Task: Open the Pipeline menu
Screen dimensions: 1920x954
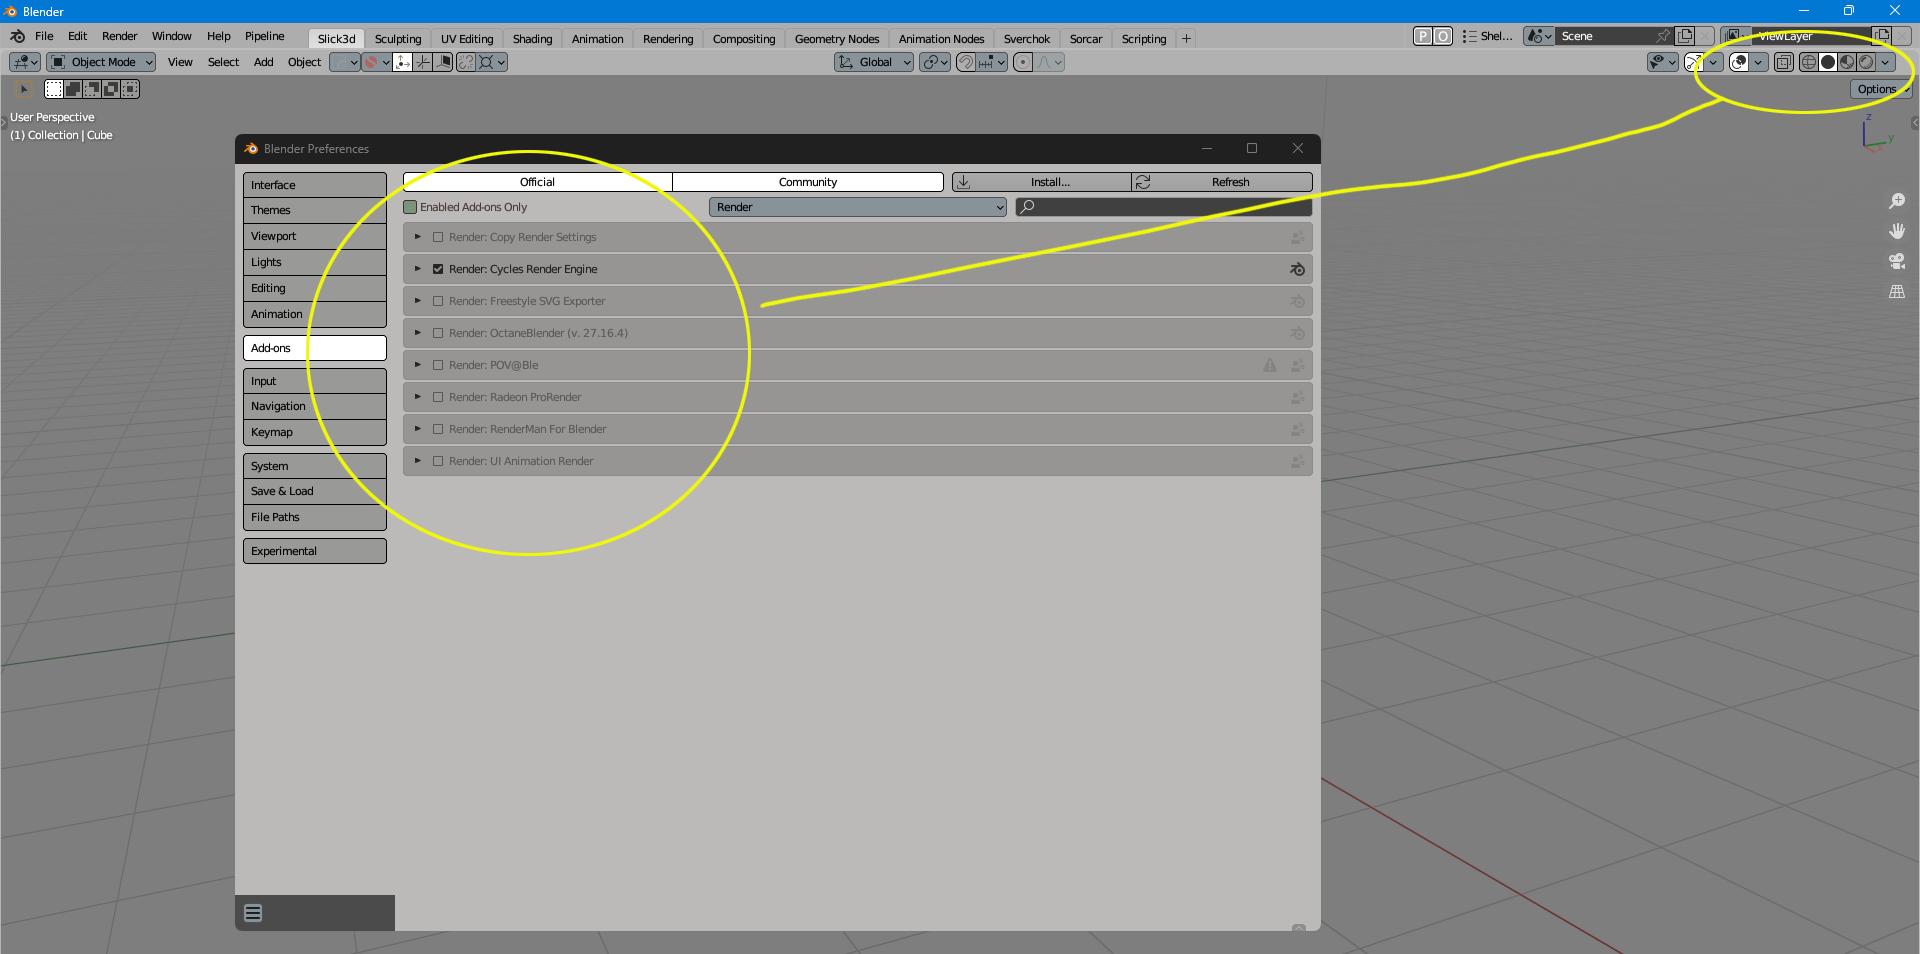Action: 264,36
